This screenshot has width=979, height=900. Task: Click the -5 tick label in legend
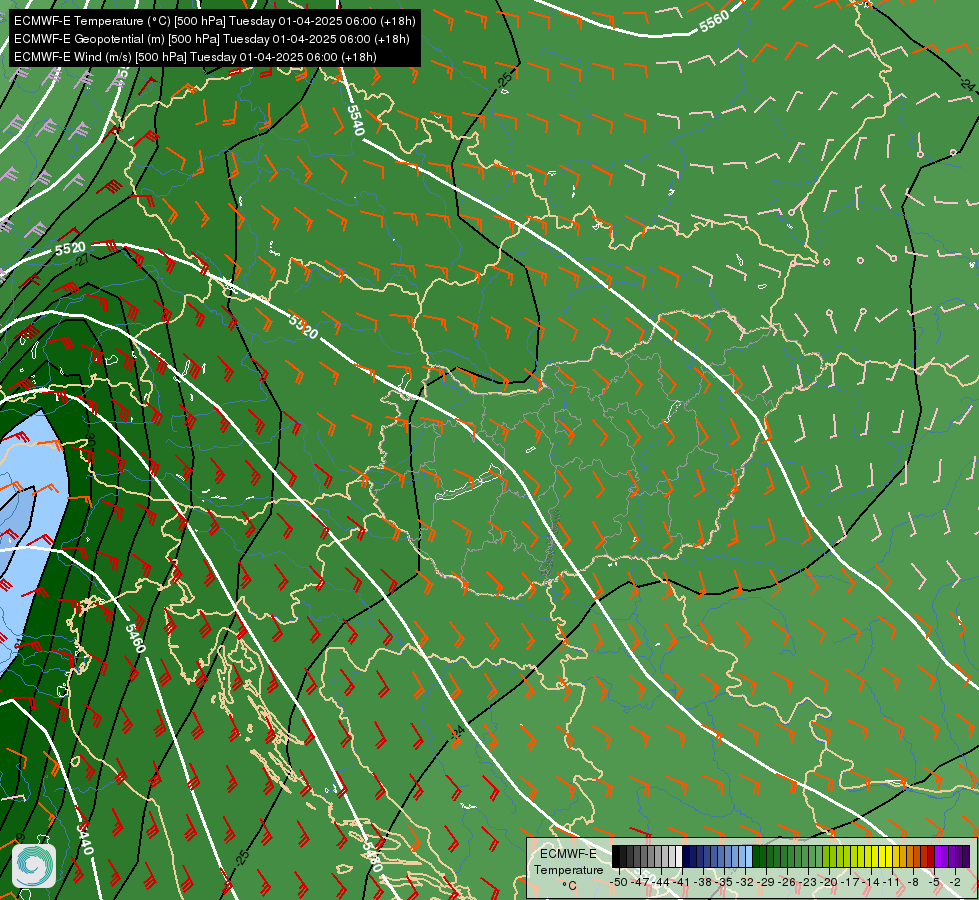coord(935,882)
